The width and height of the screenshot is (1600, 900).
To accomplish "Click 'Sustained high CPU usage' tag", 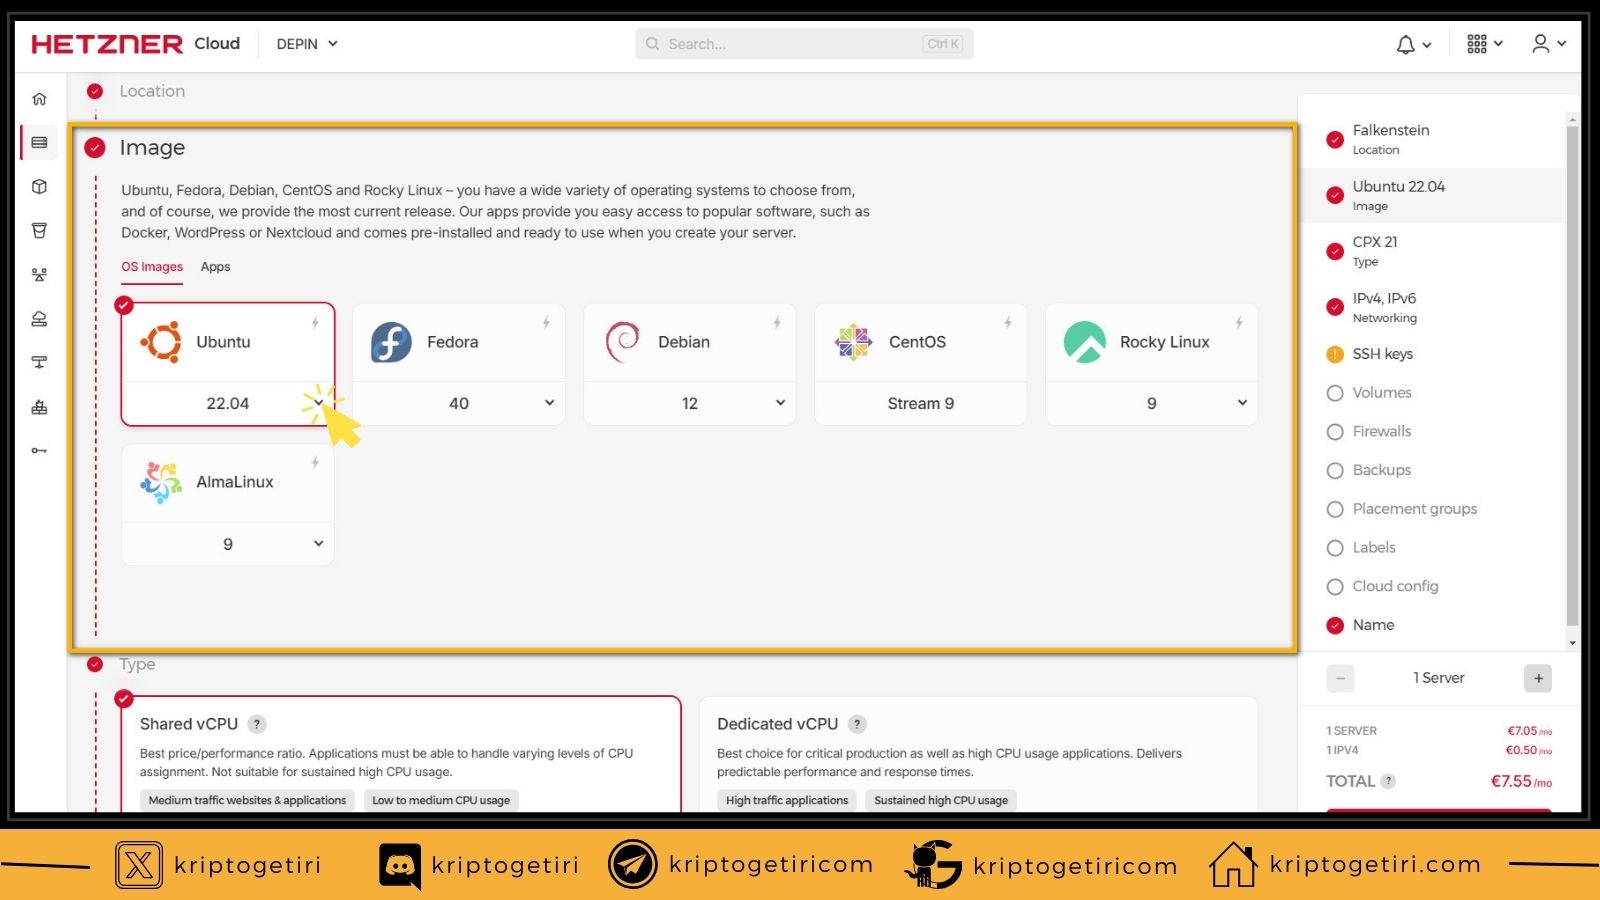I will (x=941, y=800).
